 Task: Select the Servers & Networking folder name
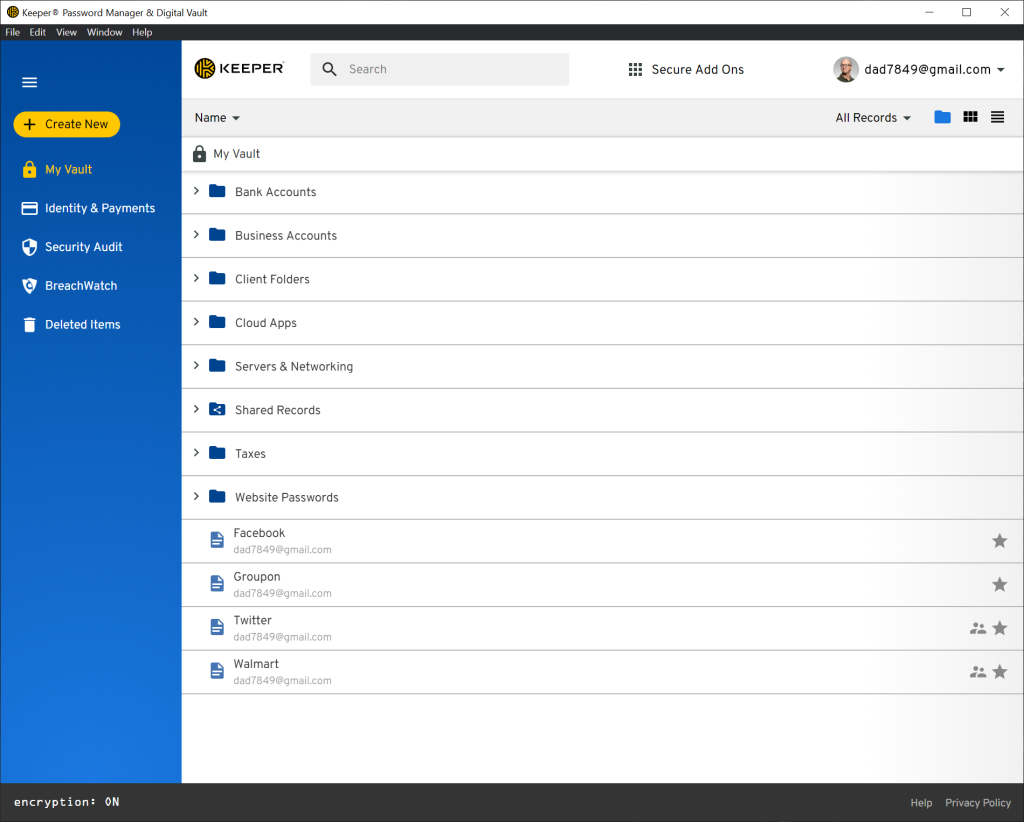pos(294,366)
